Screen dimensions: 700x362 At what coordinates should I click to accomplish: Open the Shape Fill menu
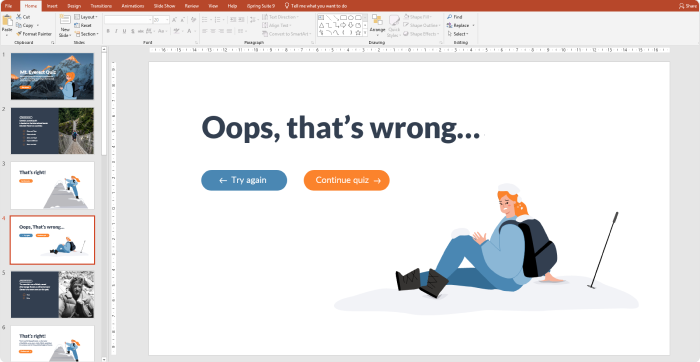(x=417, y=17)
